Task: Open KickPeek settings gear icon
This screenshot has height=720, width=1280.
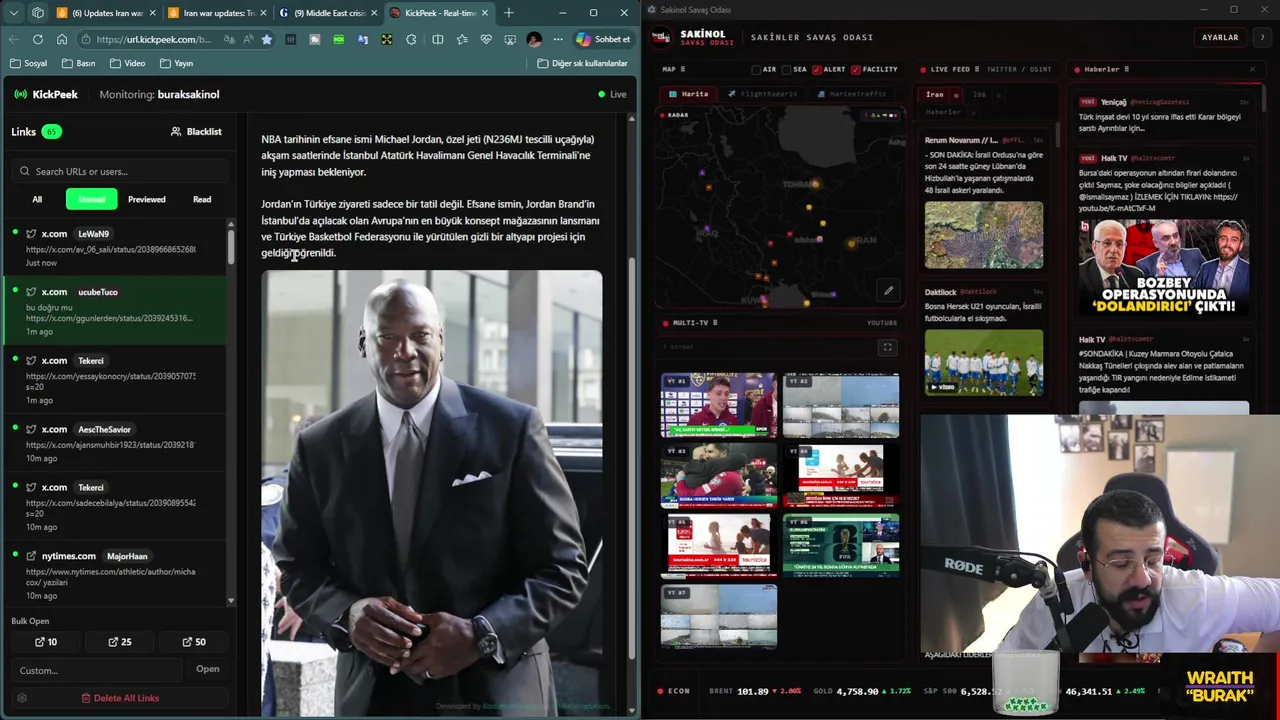Action: click(22, 698)
